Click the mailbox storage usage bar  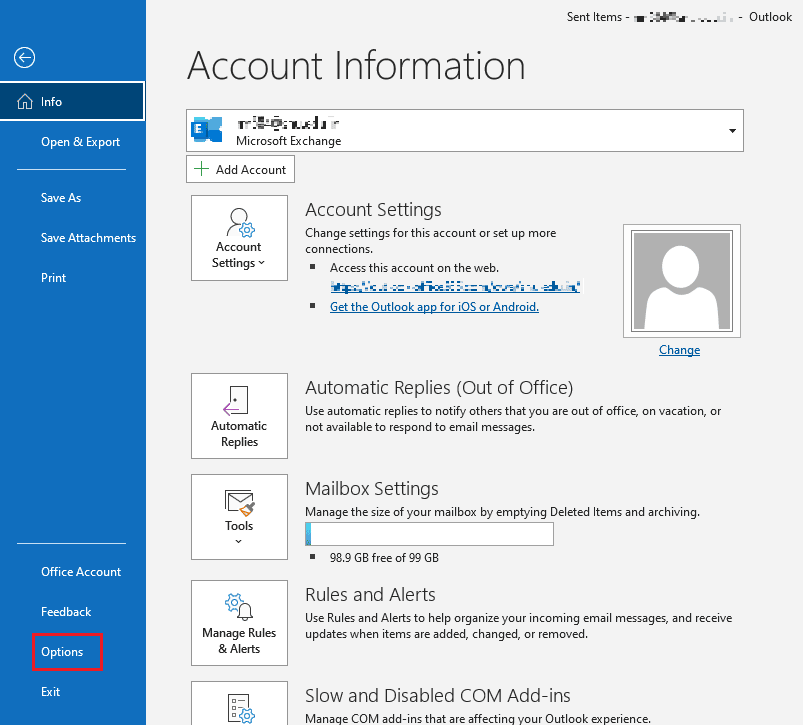pos(429,533)
